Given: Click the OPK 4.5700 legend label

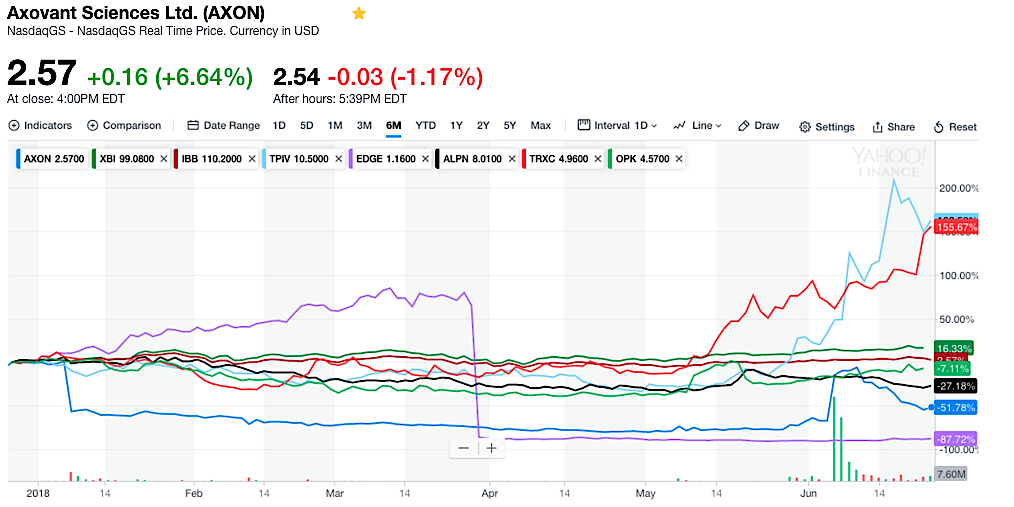Looking at the screenshot, I should [642, 158].
